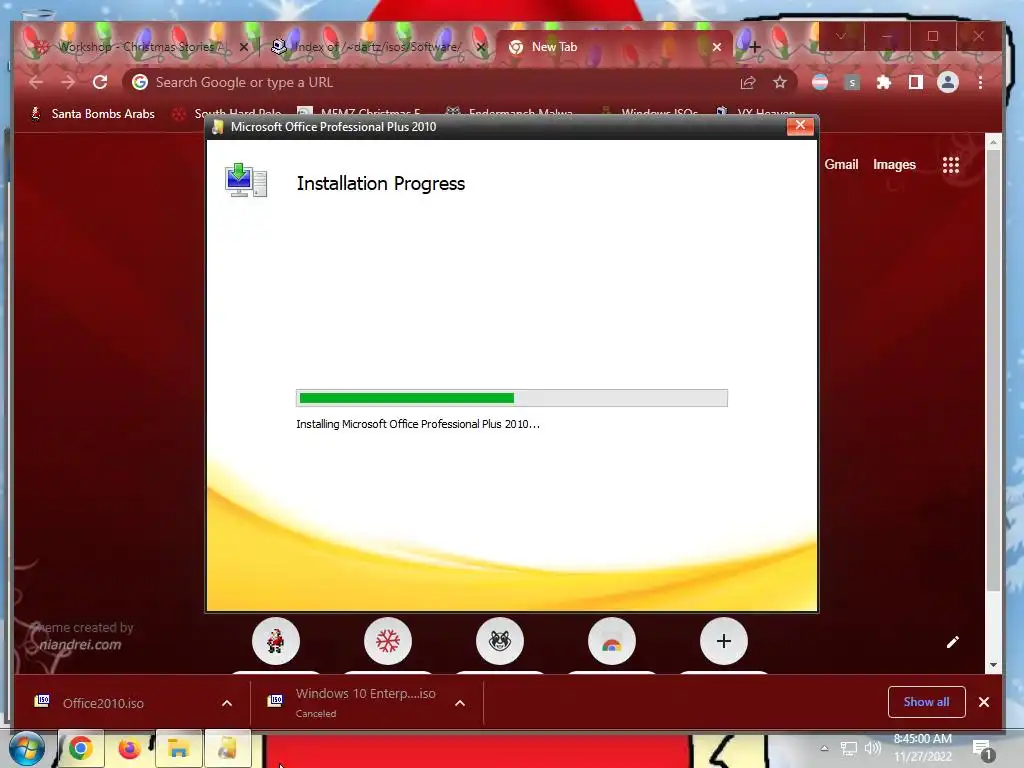The height and width of the screenshot is (768, 1024).
Task: Open the volume speaker tray icon
Action: coord(872,748)
